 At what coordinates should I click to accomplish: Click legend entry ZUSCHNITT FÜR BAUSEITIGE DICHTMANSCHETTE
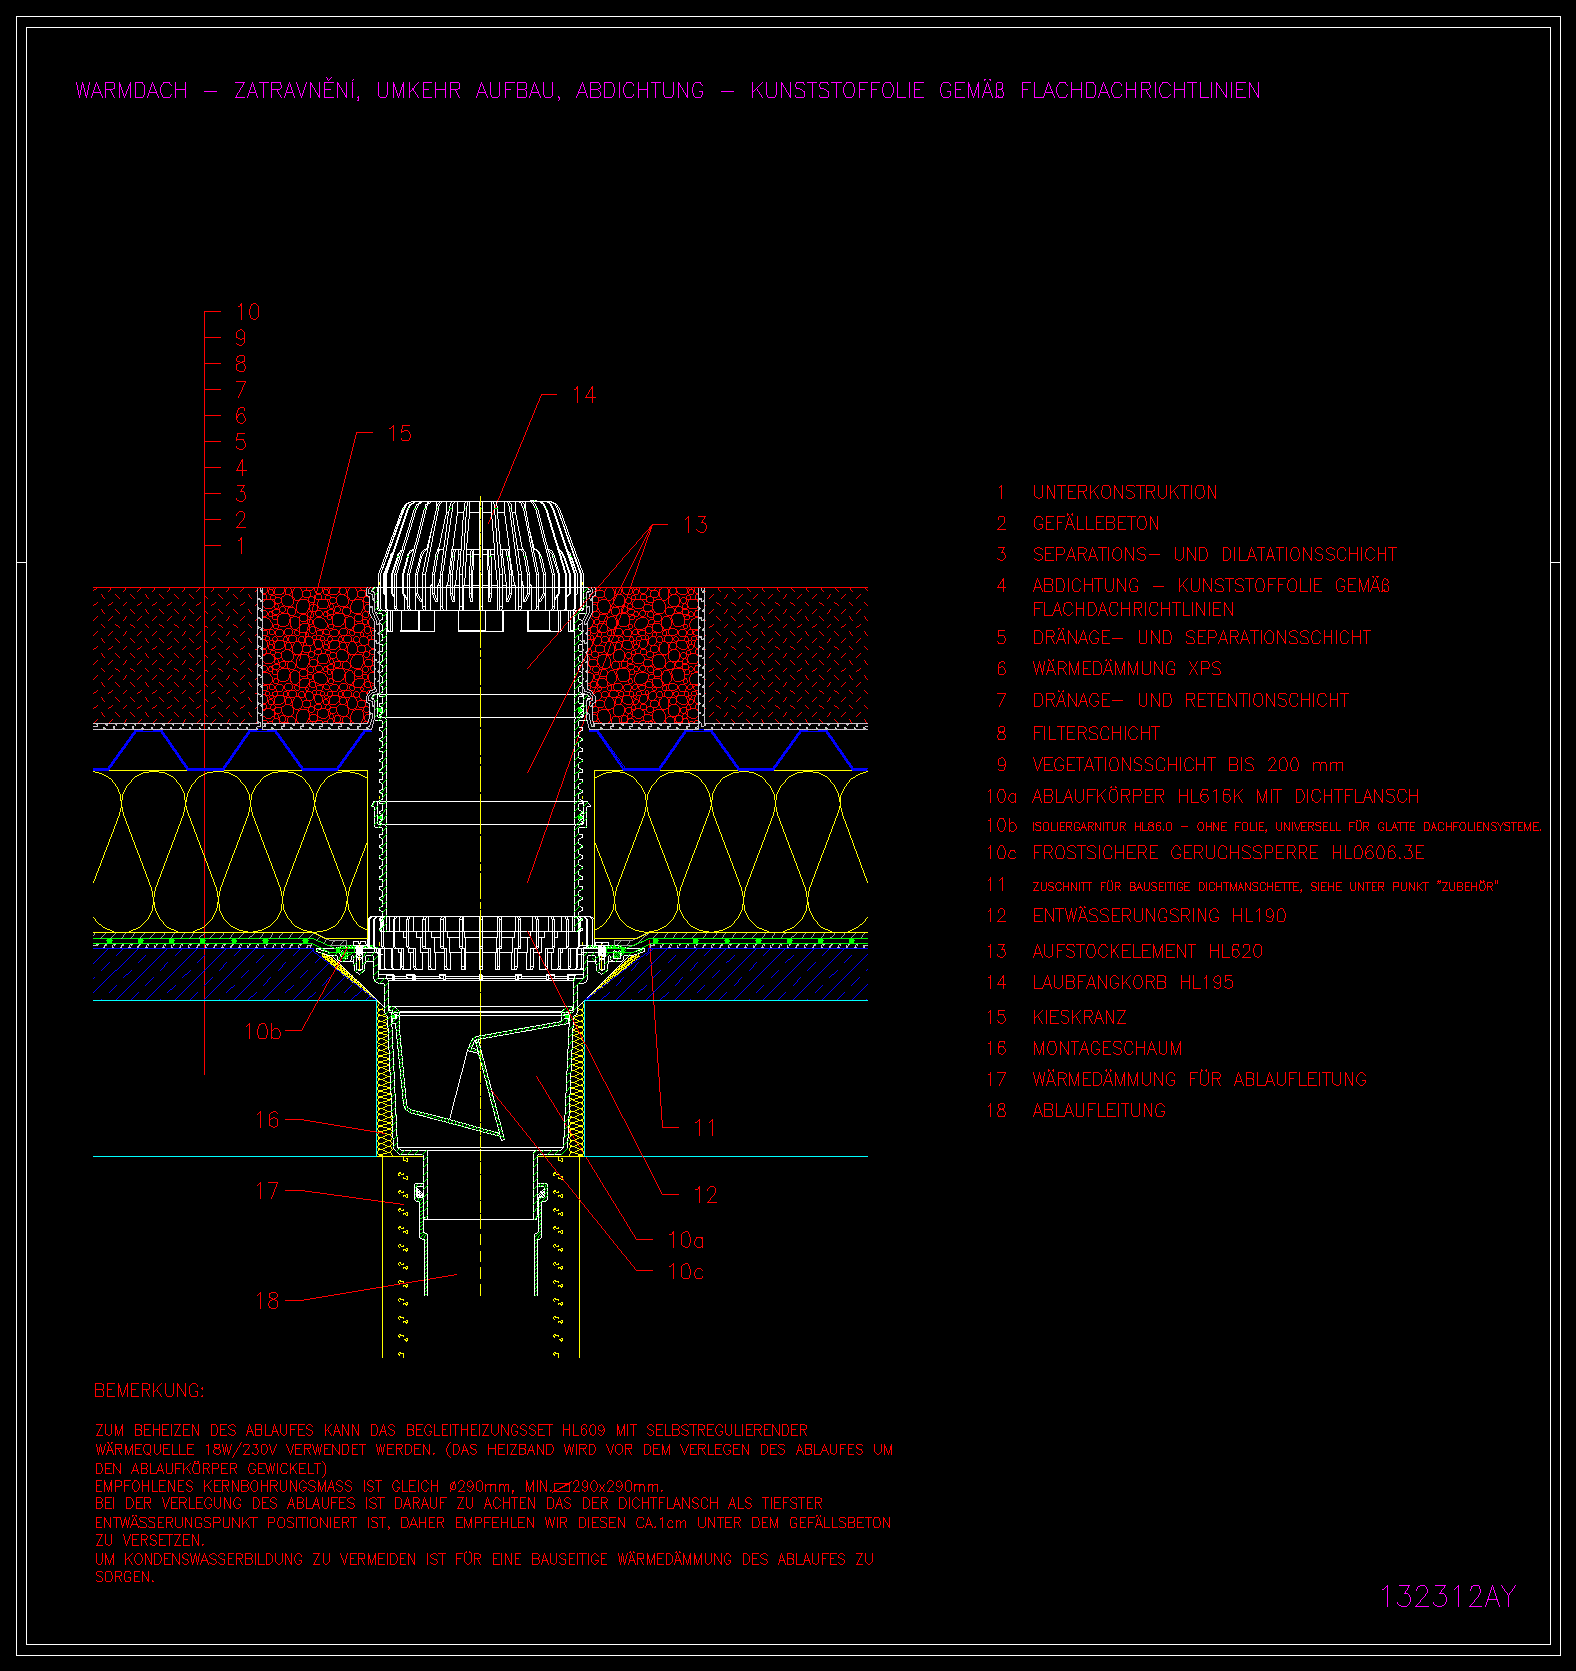pyautogui.click(x=1265, y=886)
